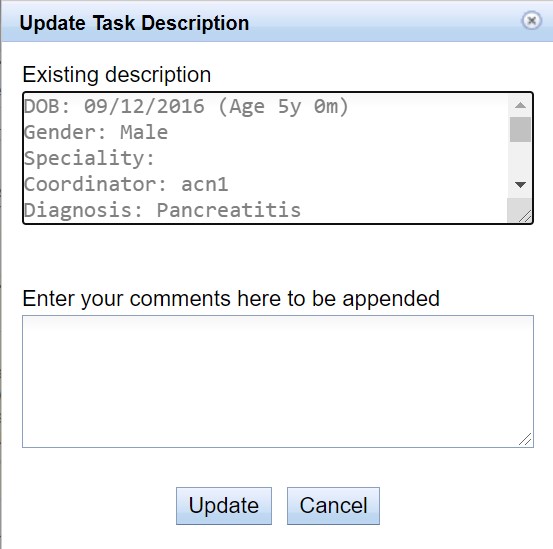Click the resize grip of Existing description box
Image resolution: width=553 pixels, height=549 pixels.
(x=525, y=216)
